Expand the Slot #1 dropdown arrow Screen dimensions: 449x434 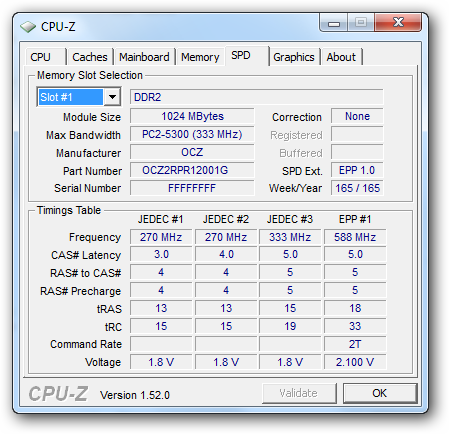coord(112,97)
